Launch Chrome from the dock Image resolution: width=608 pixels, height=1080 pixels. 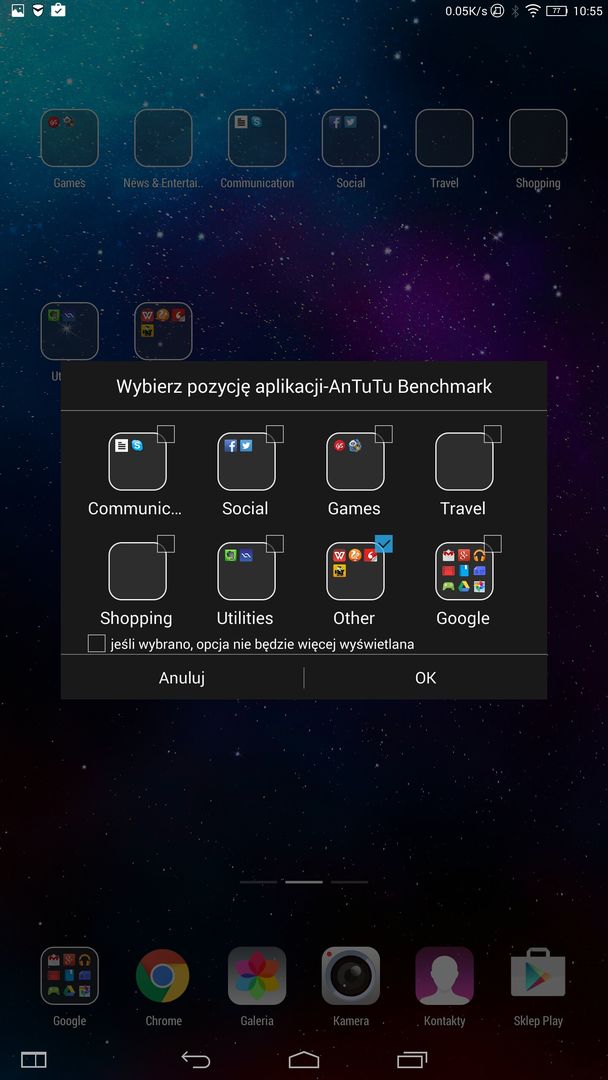click(x=163, y=975)
